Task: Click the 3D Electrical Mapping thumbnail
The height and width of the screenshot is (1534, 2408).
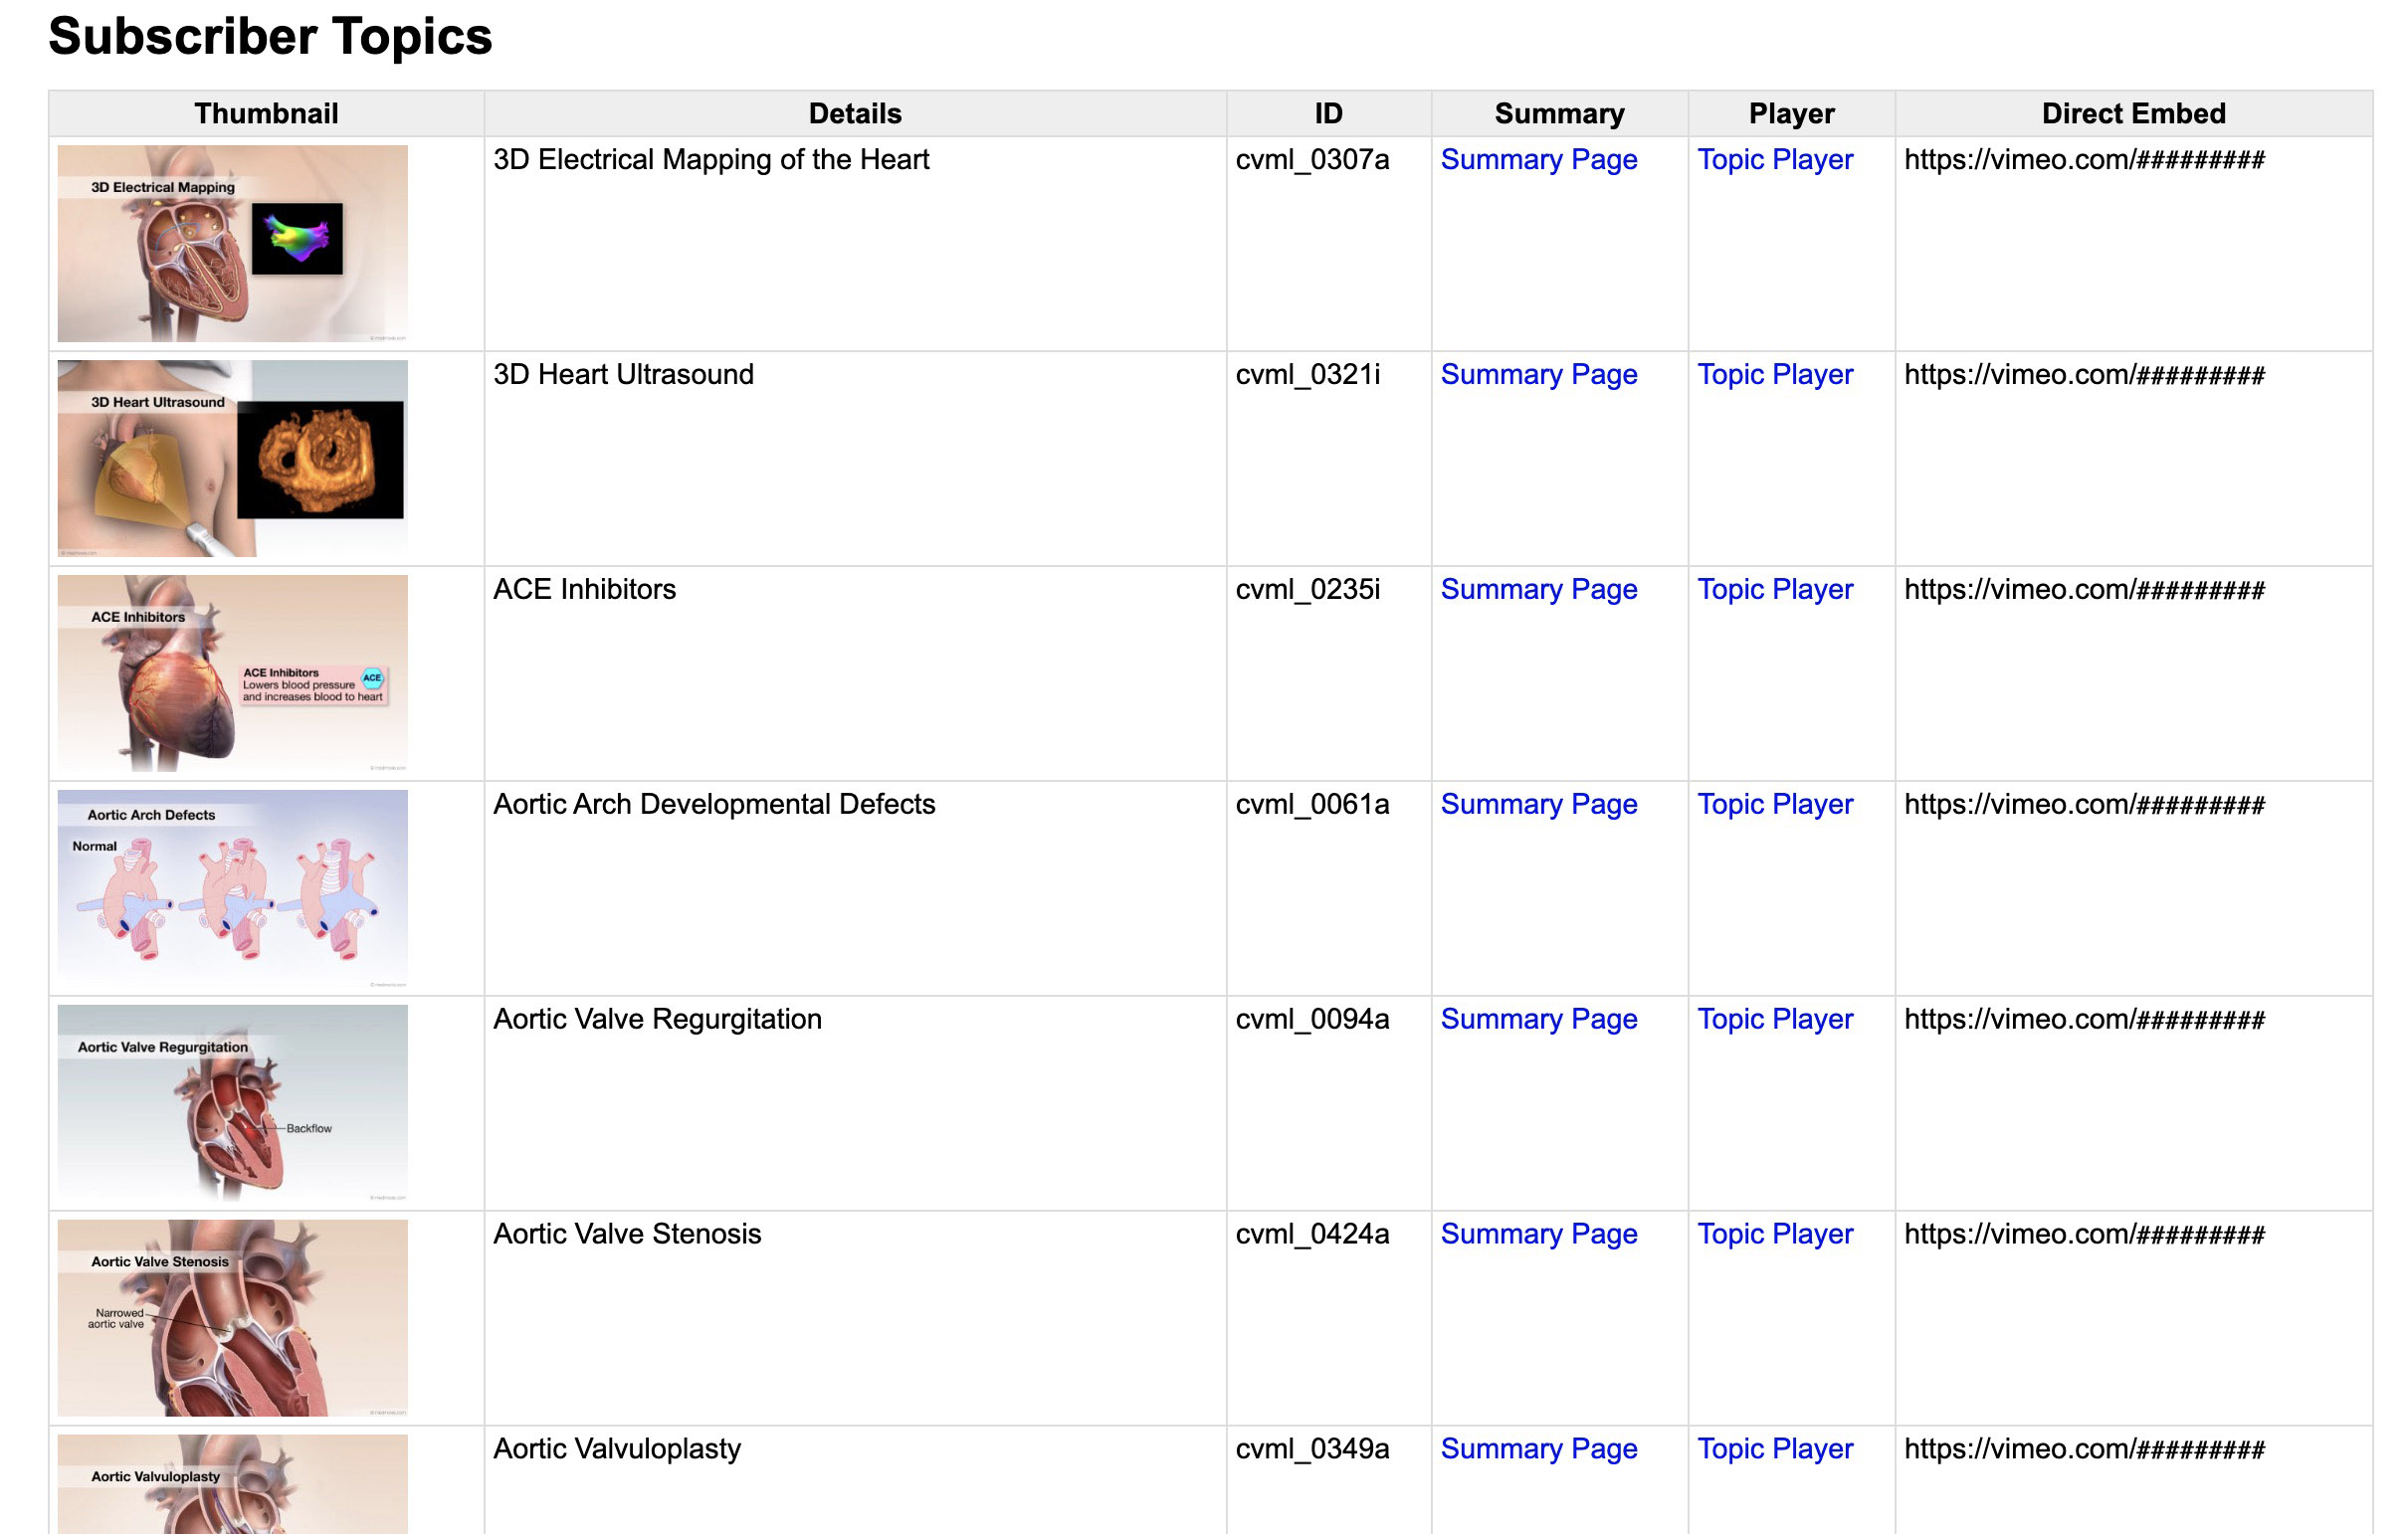Action: click(232, 243)
